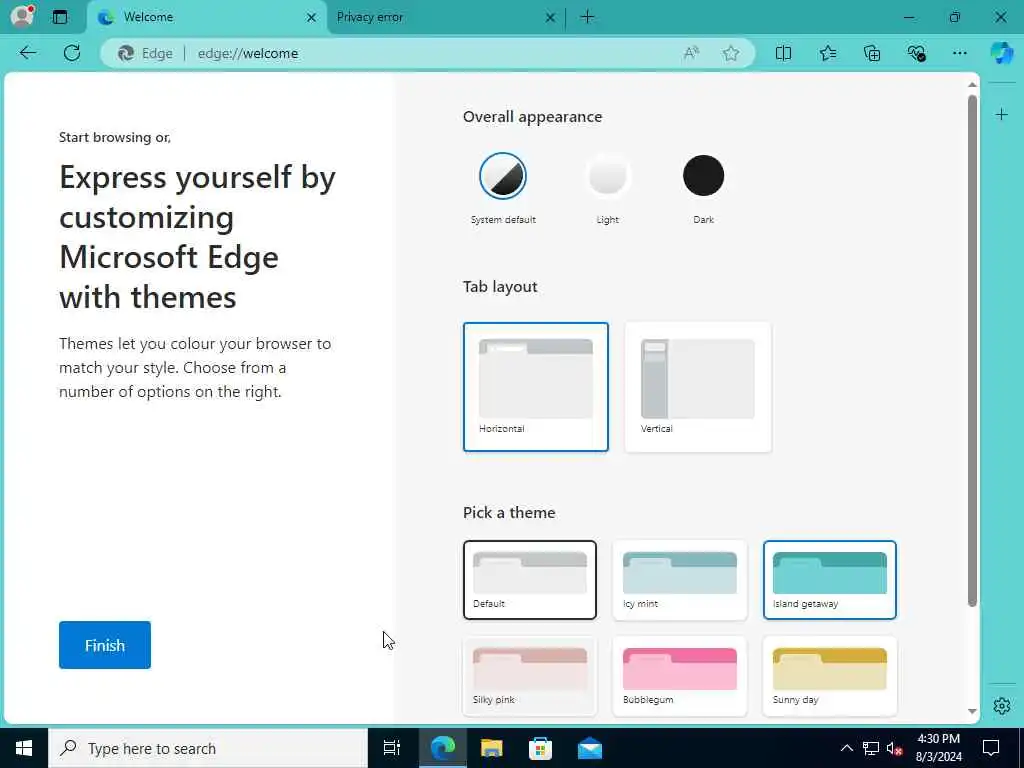The height and width of the screenshot is (768, 1024).
Task: Go back with the back arrow
Action: pos(28,53)
